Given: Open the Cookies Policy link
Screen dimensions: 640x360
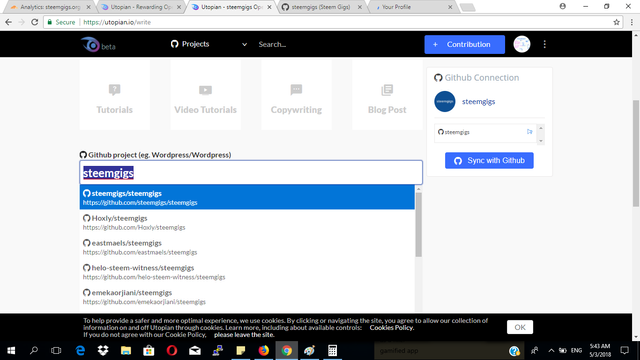Looking at the screenshot, I should coord(391,327).
